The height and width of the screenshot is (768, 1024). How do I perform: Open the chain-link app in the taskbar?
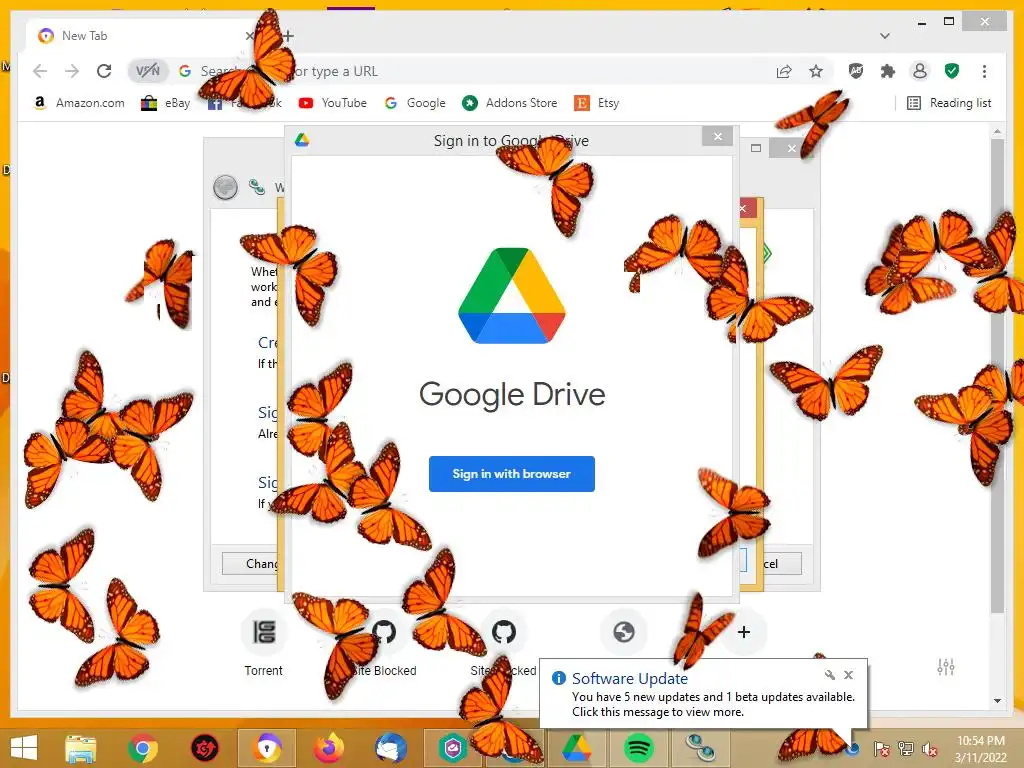coord(701,748)
